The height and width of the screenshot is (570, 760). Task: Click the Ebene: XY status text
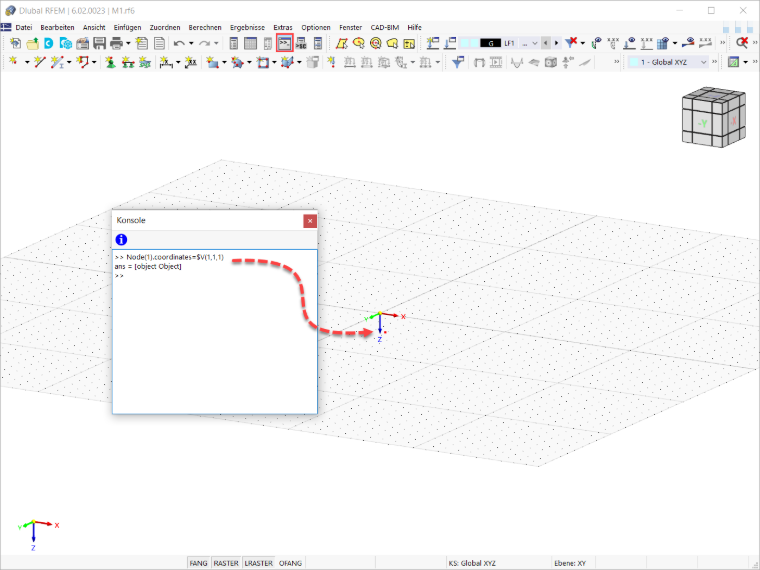pyautogui.click(x=570, y=563)
